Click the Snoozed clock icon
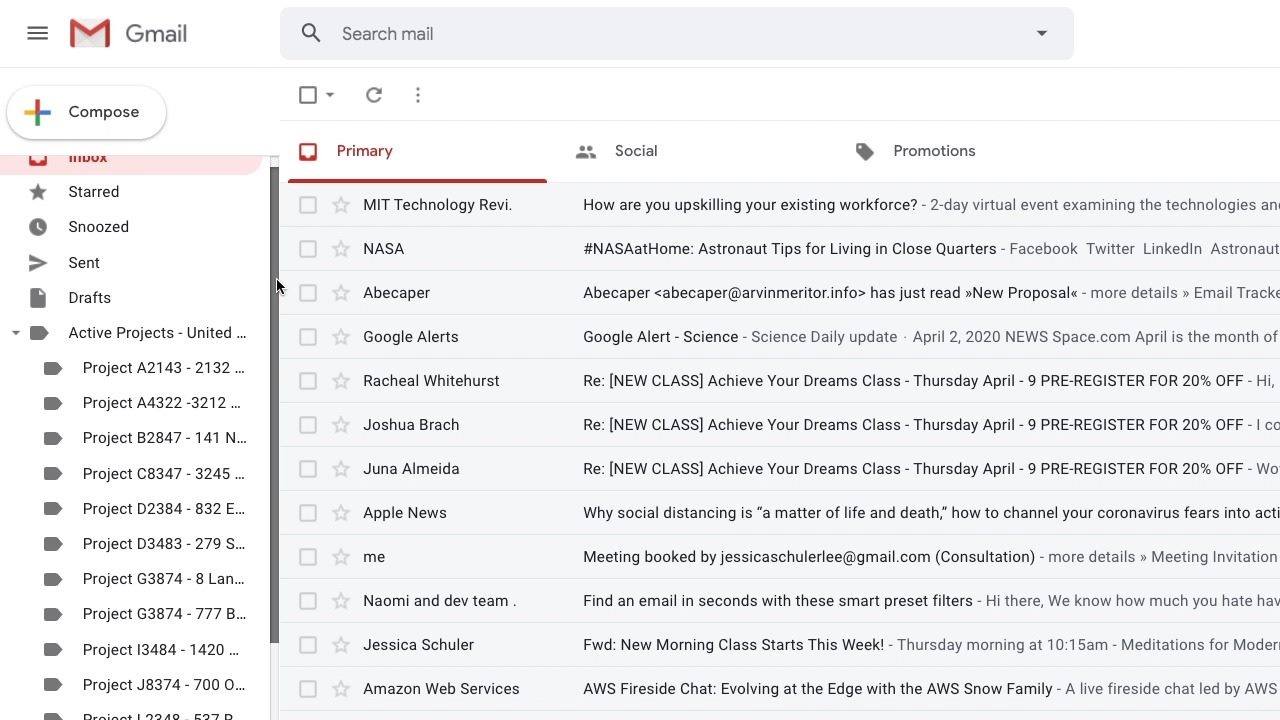Viewport: 1280px width, 720px height. click(38, 227)
